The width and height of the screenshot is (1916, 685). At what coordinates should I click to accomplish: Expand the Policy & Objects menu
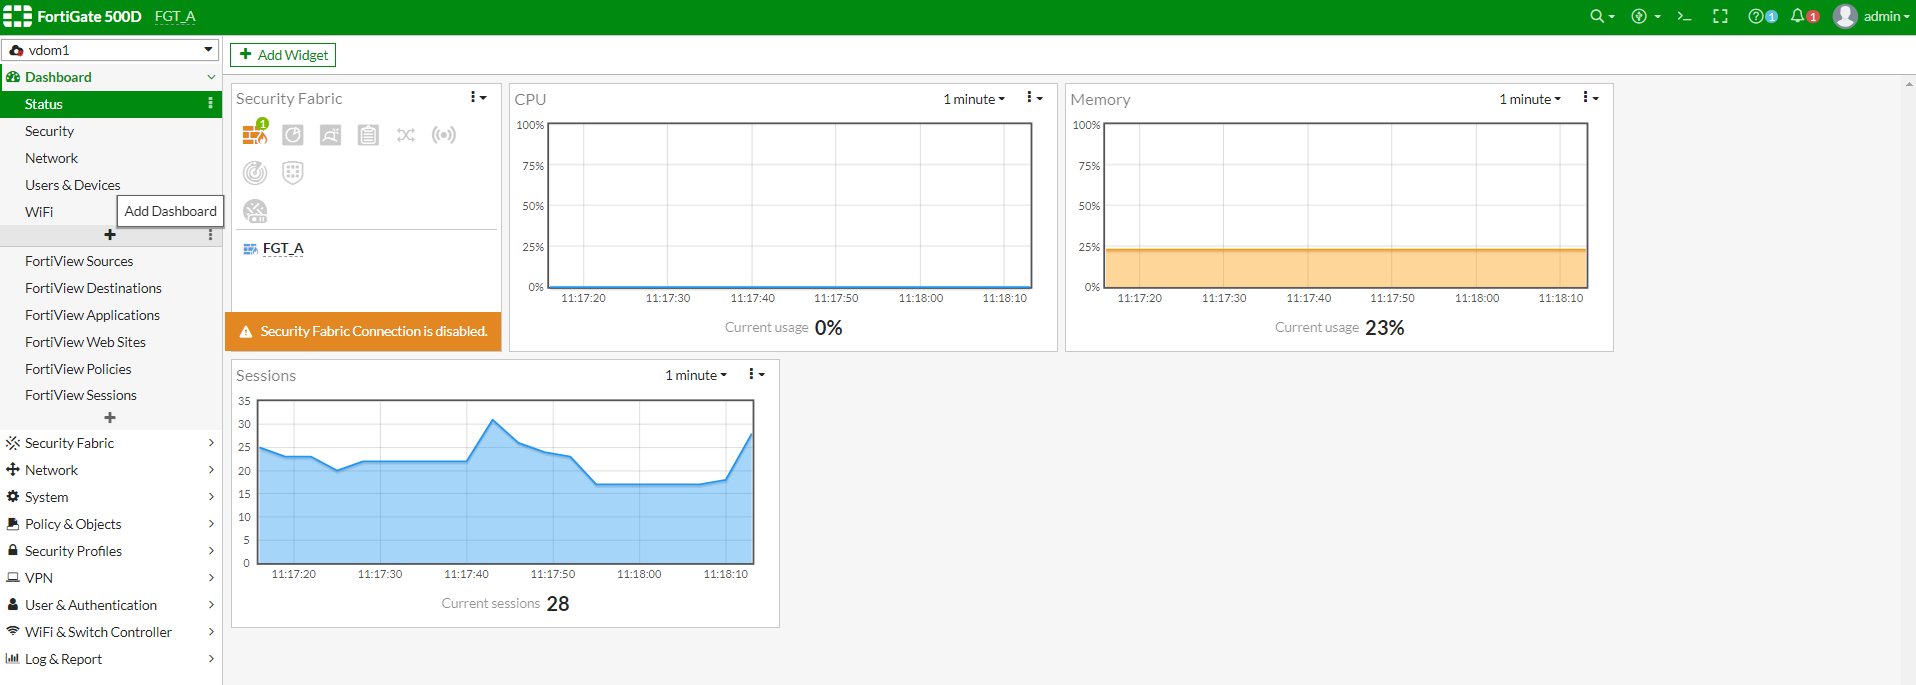coord(110,524)
